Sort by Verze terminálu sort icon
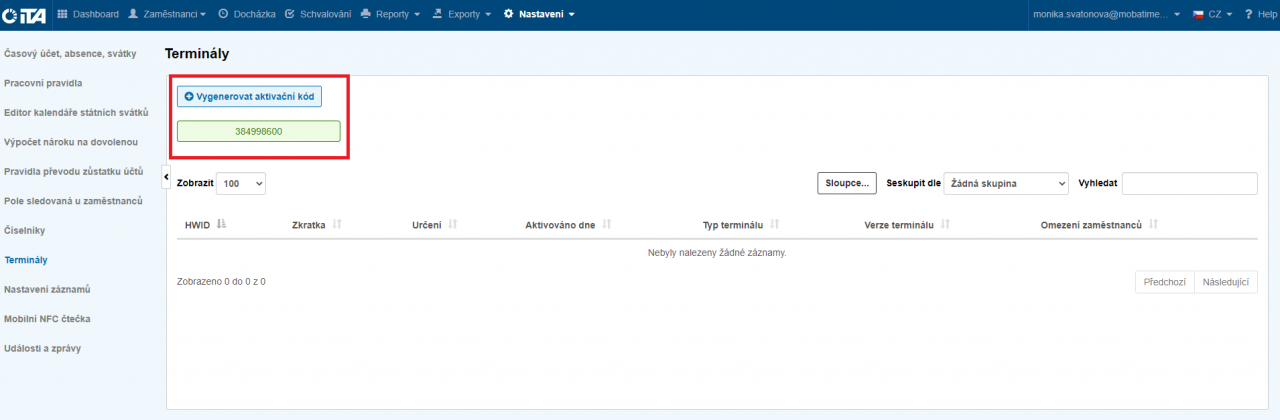 pos(945,225)
